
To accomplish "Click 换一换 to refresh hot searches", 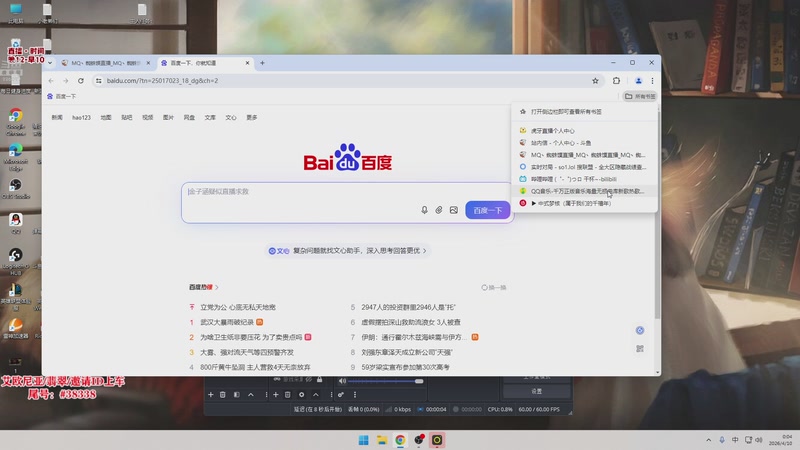I will pyautogui.click(x=493, y=287).
